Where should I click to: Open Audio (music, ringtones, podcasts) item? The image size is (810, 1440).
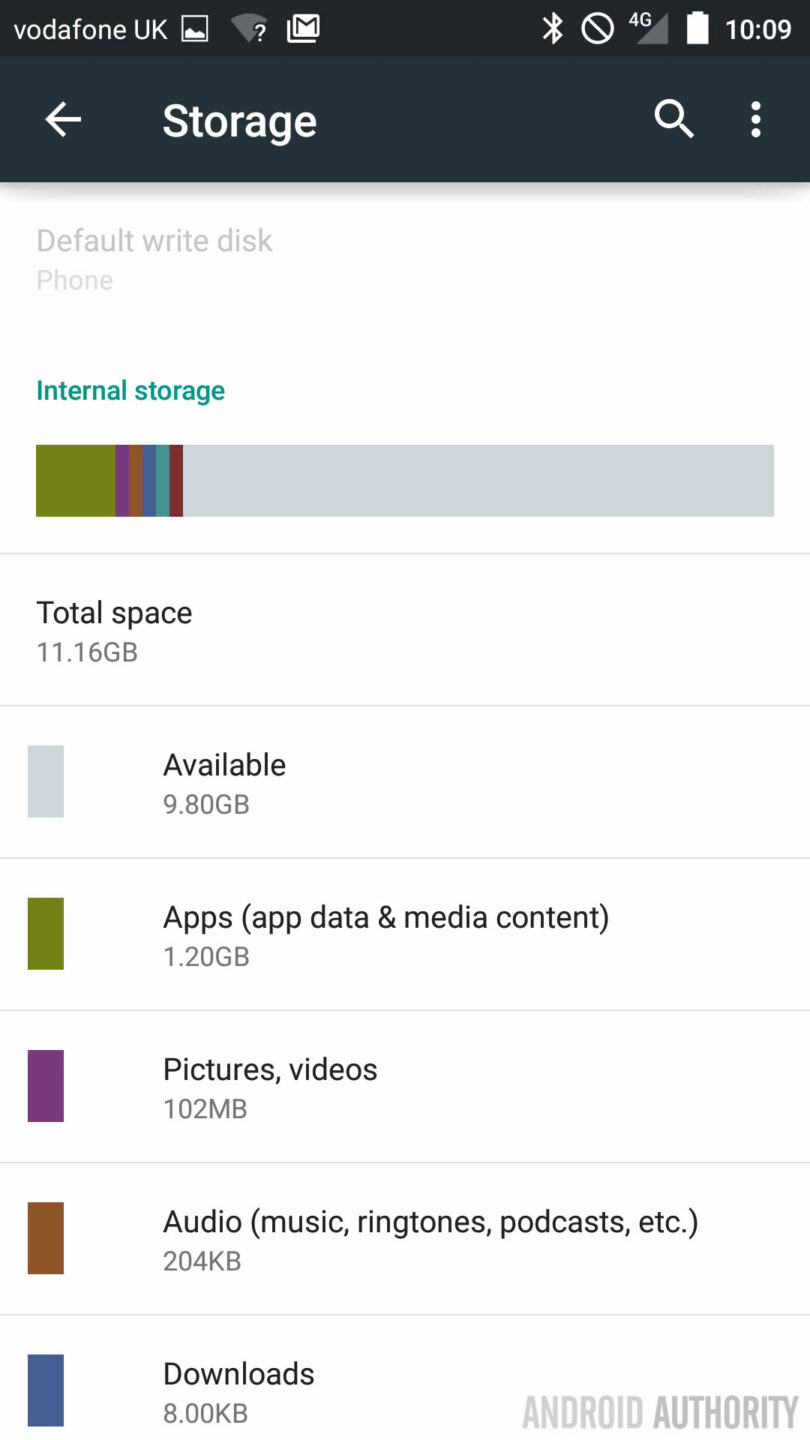click(x=405, y=1239)
